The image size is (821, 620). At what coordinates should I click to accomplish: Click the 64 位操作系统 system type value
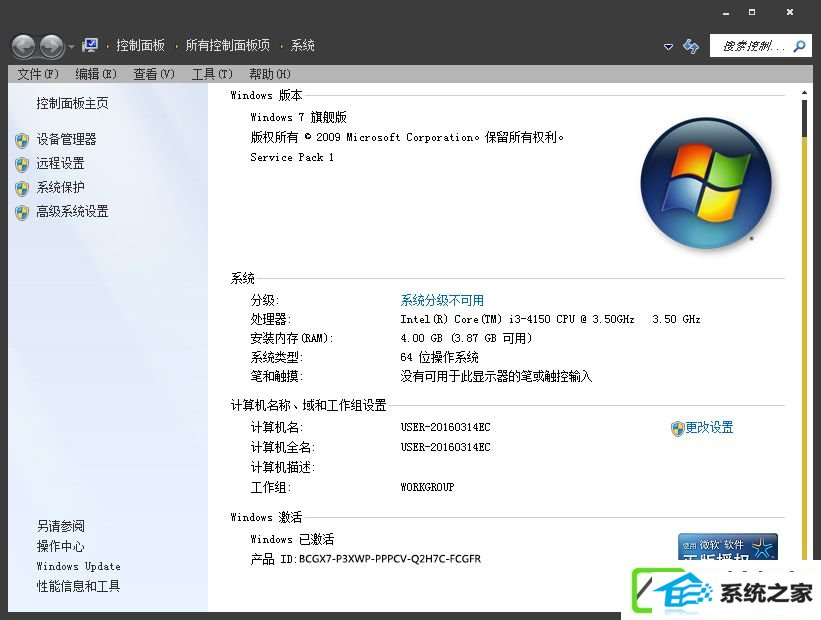click(x=439, y=357)
